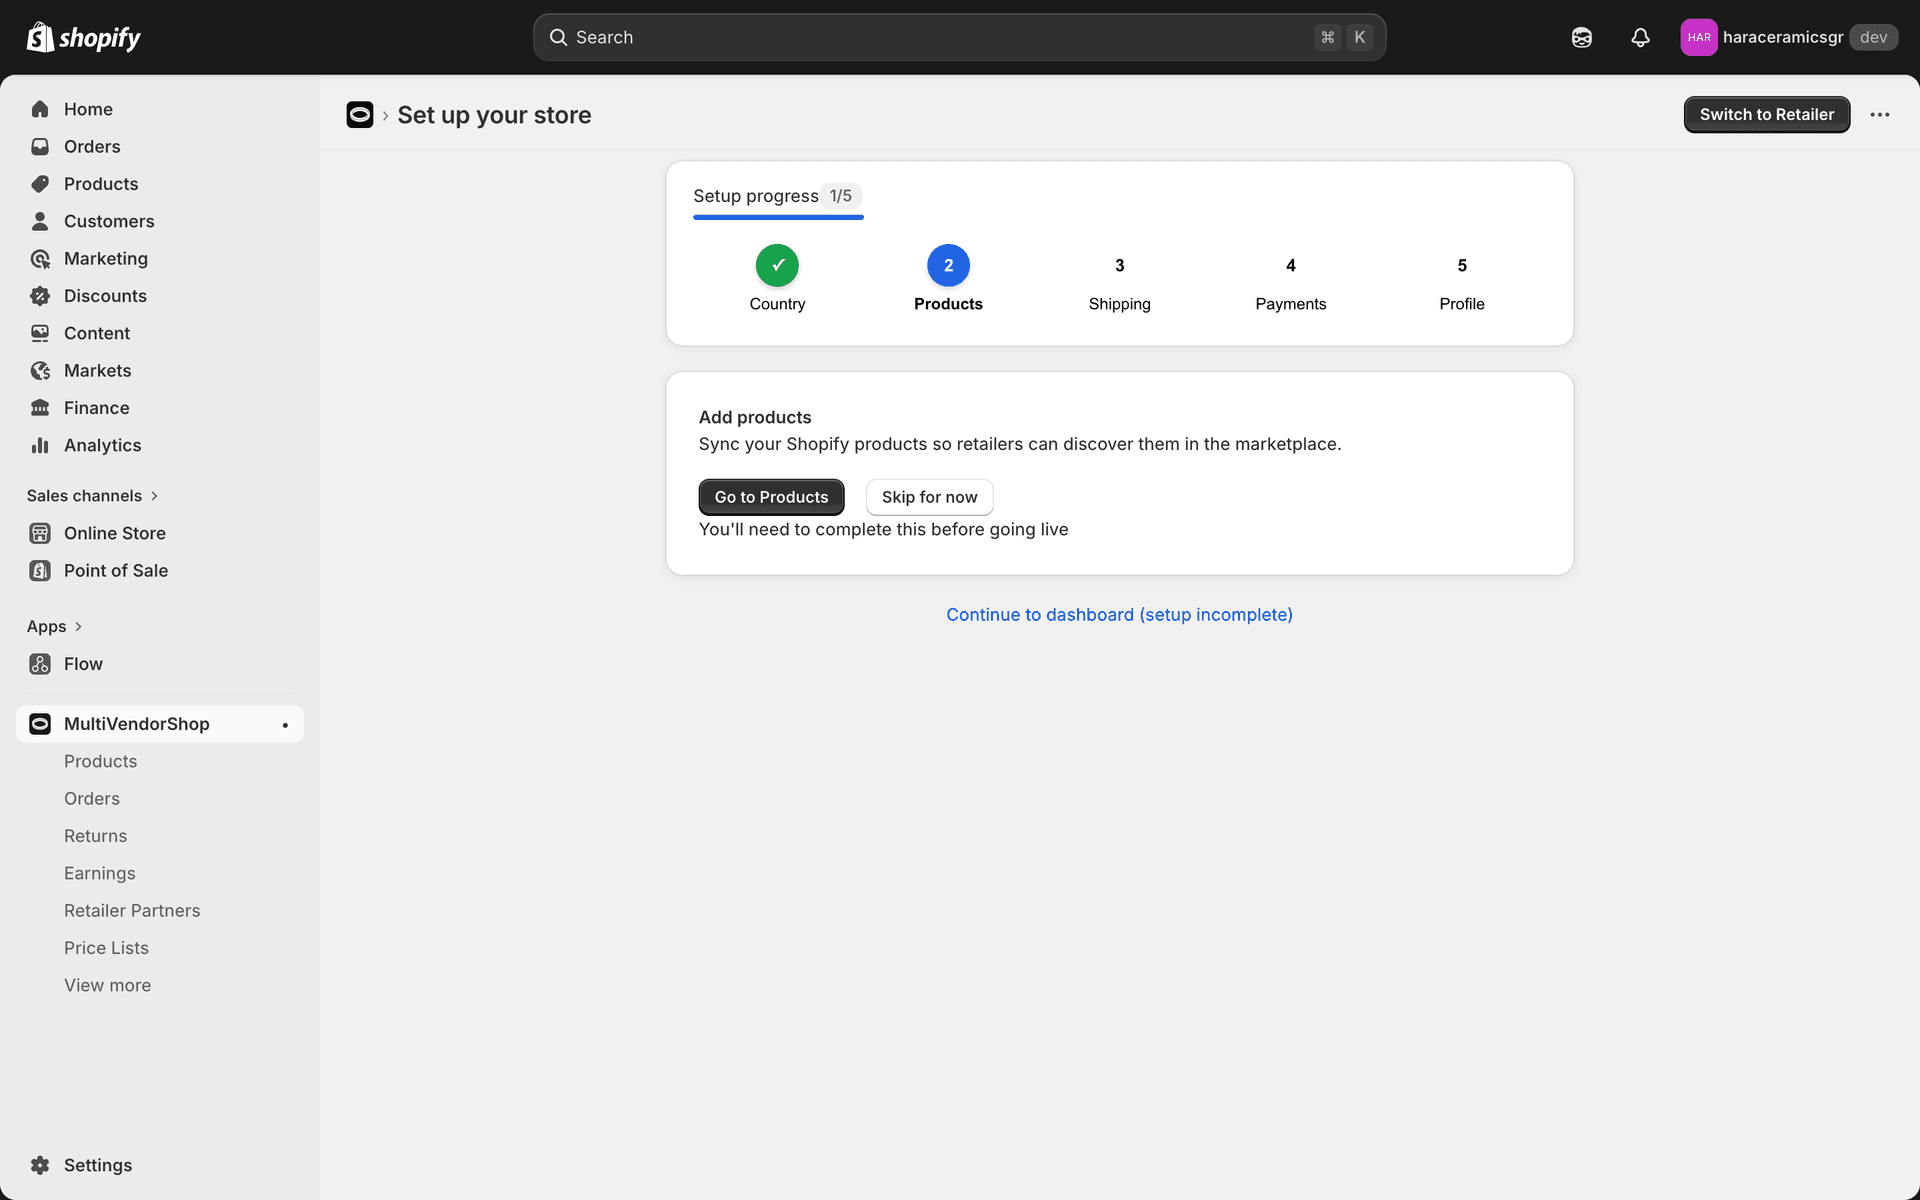Open the Flow app from the sidebar

coord(82,663)
